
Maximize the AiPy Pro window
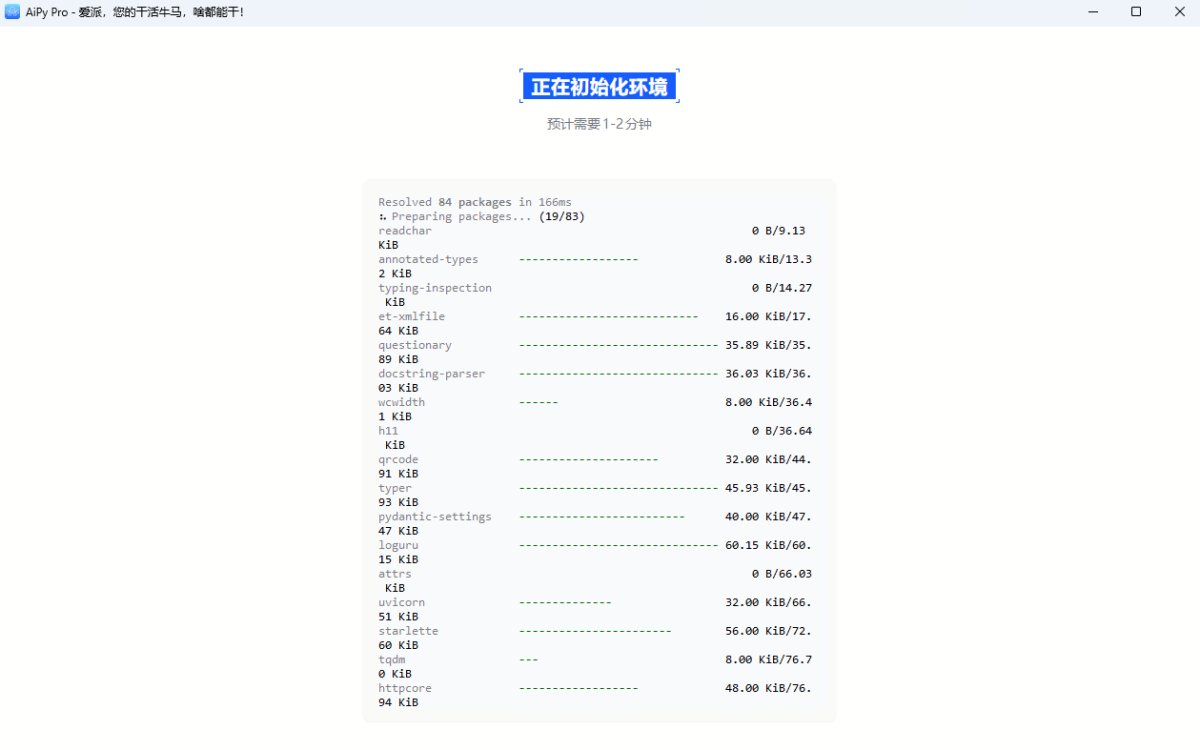(1136, 12)
